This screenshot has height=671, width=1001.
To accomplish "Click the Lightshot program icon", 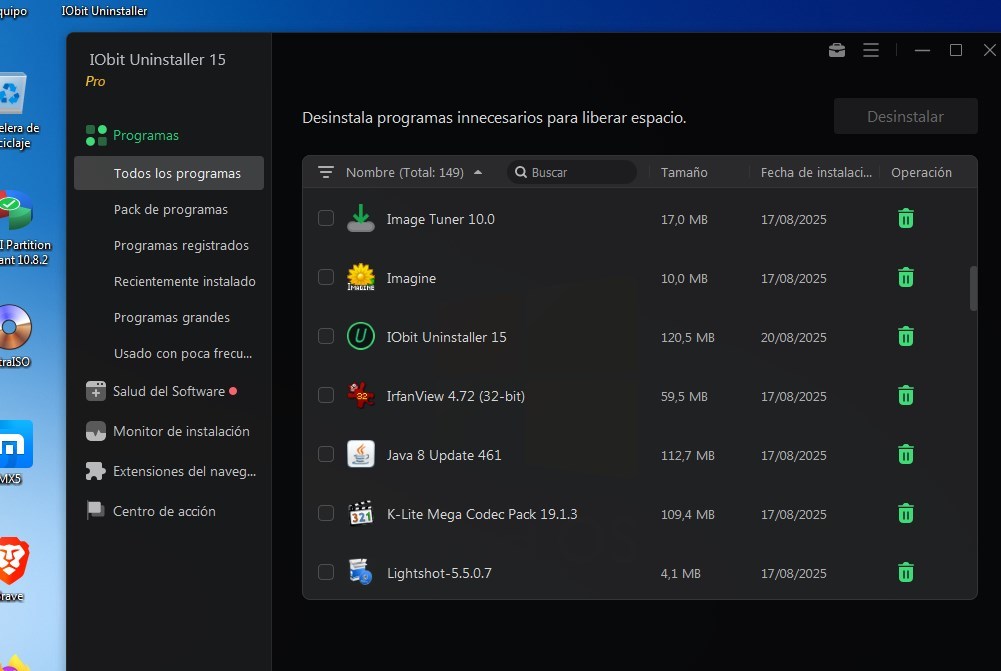I will (361, 573).
